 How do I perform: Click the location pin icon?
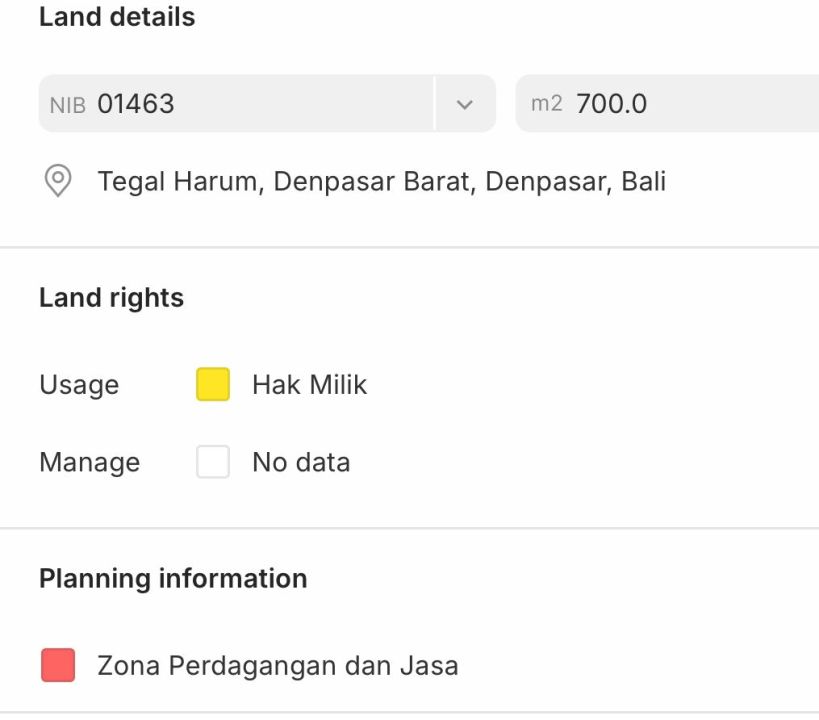click(x=58, y=181)
